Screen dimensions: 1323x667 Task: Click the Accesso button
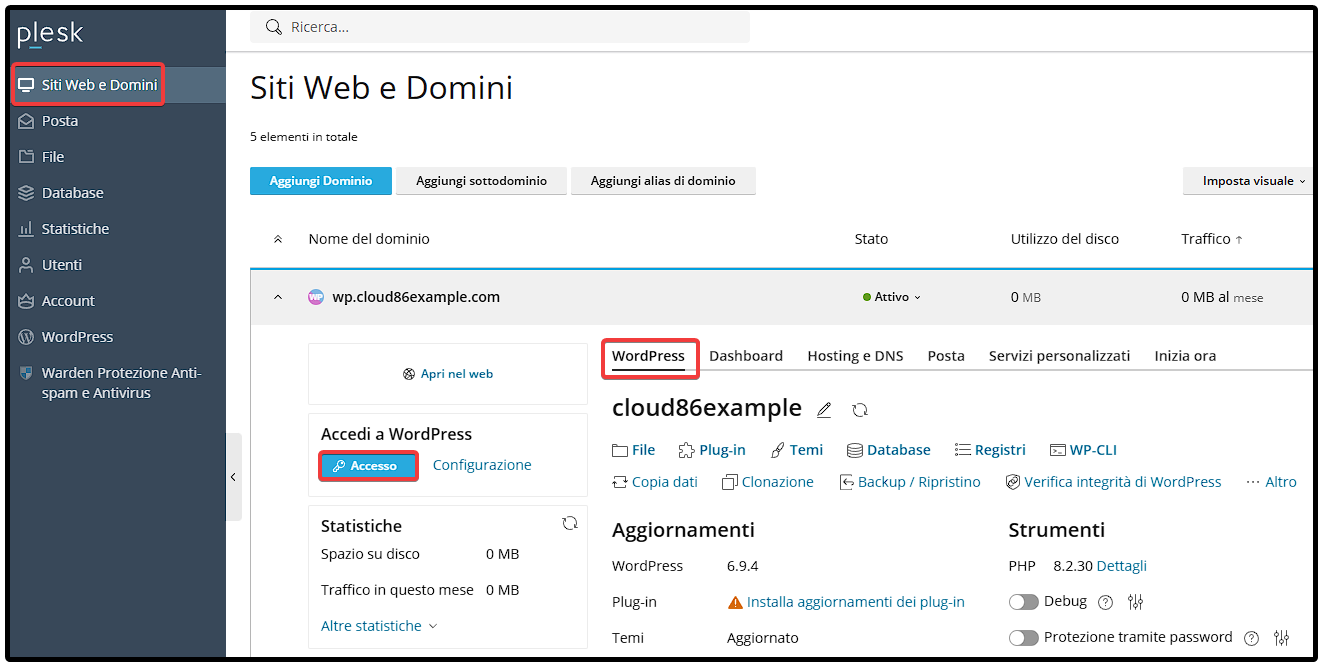(x=368, y=466)
